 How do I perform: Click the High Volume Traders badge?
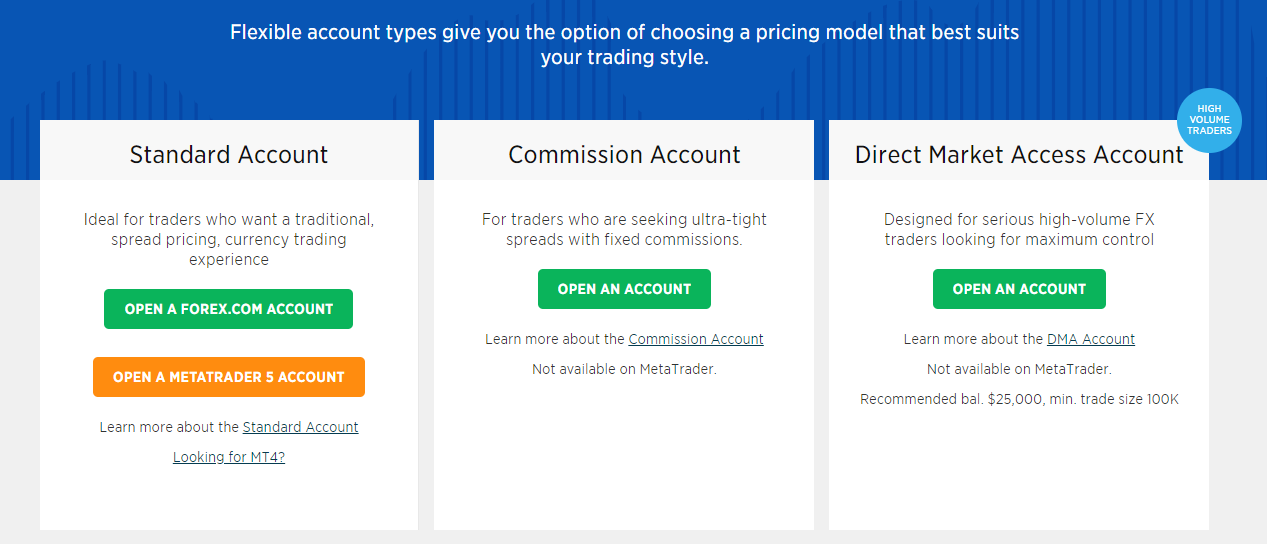(x=1208, y=121)
